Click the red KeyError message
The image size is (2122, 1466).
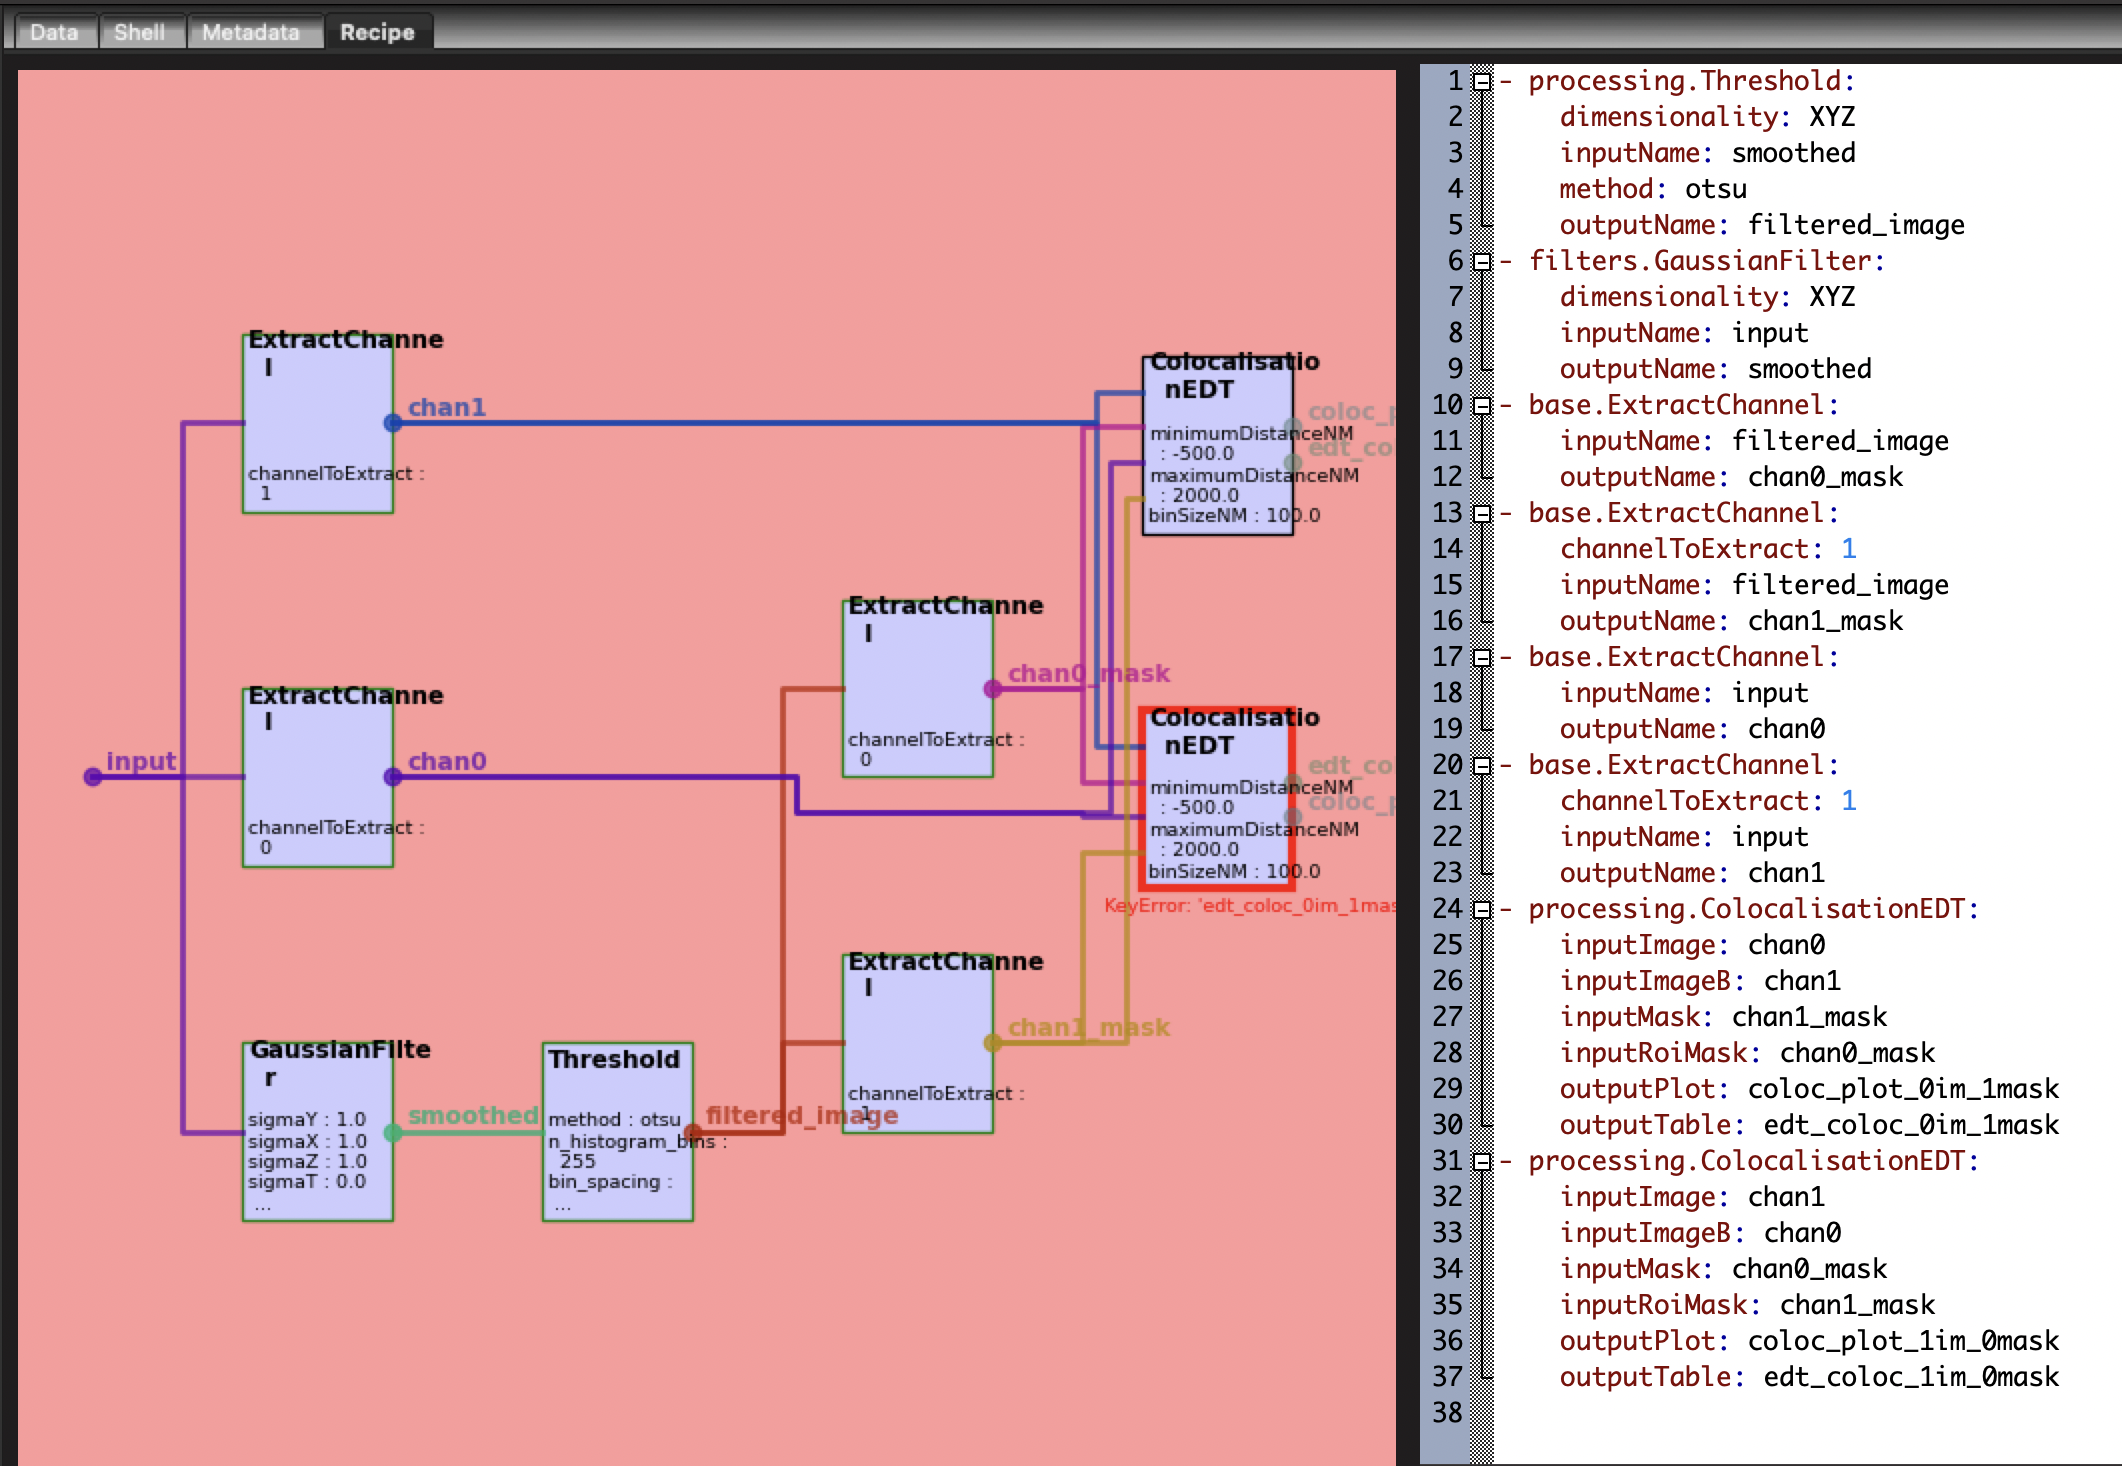[1243, 906]
